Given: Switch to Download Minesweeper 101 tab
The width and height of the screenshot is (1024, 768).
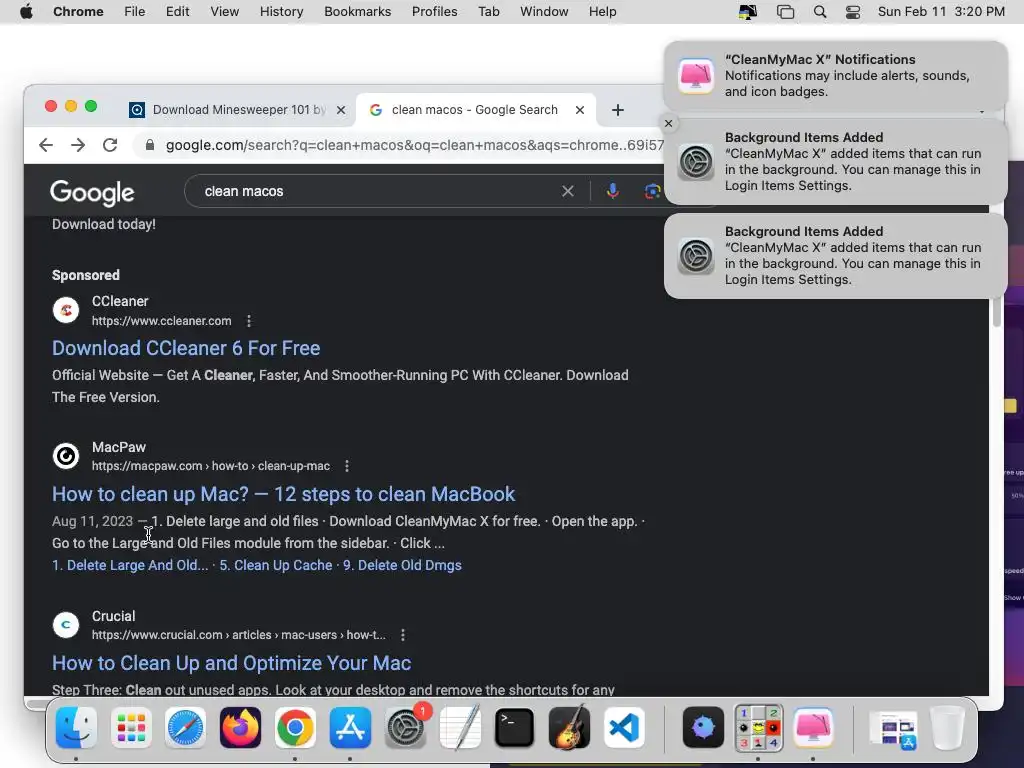Looking at the screenshot, I should (238, 110).
